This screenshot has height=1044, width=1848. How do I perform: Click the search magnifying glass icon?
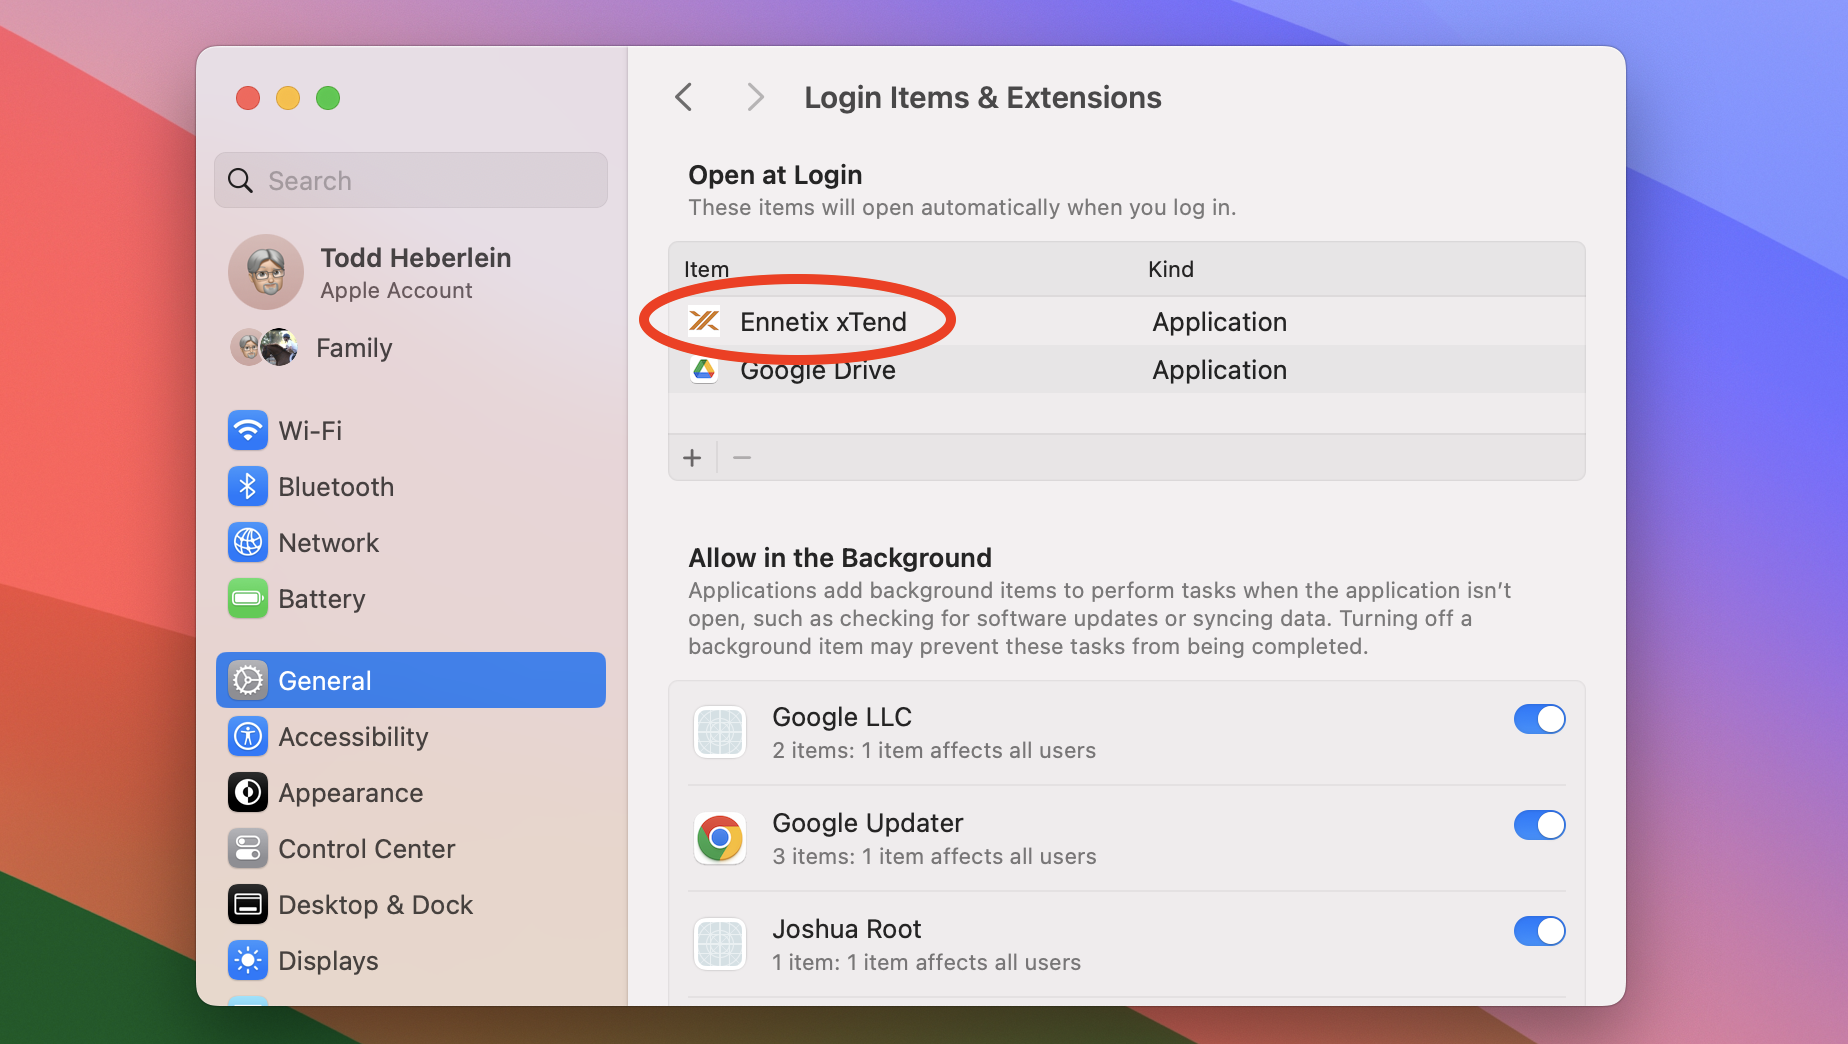click(240, 181)
